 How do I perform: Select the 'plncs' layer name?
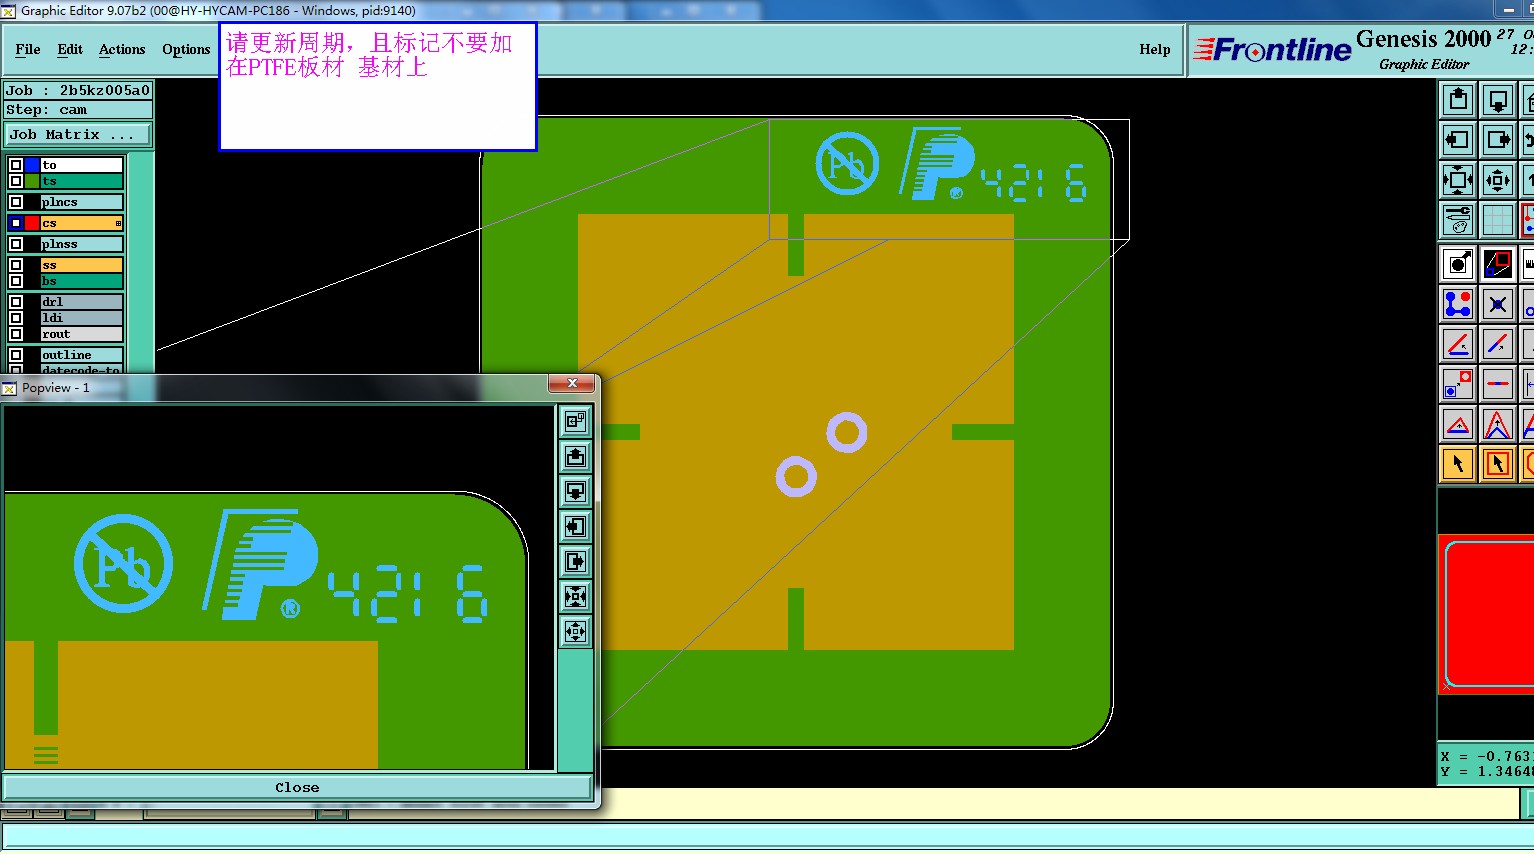pyautogui.click(x=82, y=202)
